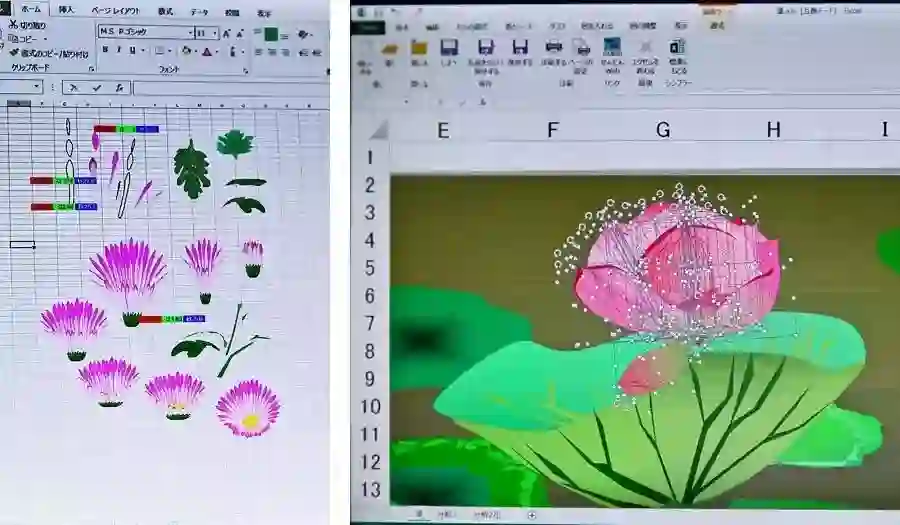Switch to the 挿入 ribbon tab
The image size is (900, 525).
coord(66,10)
